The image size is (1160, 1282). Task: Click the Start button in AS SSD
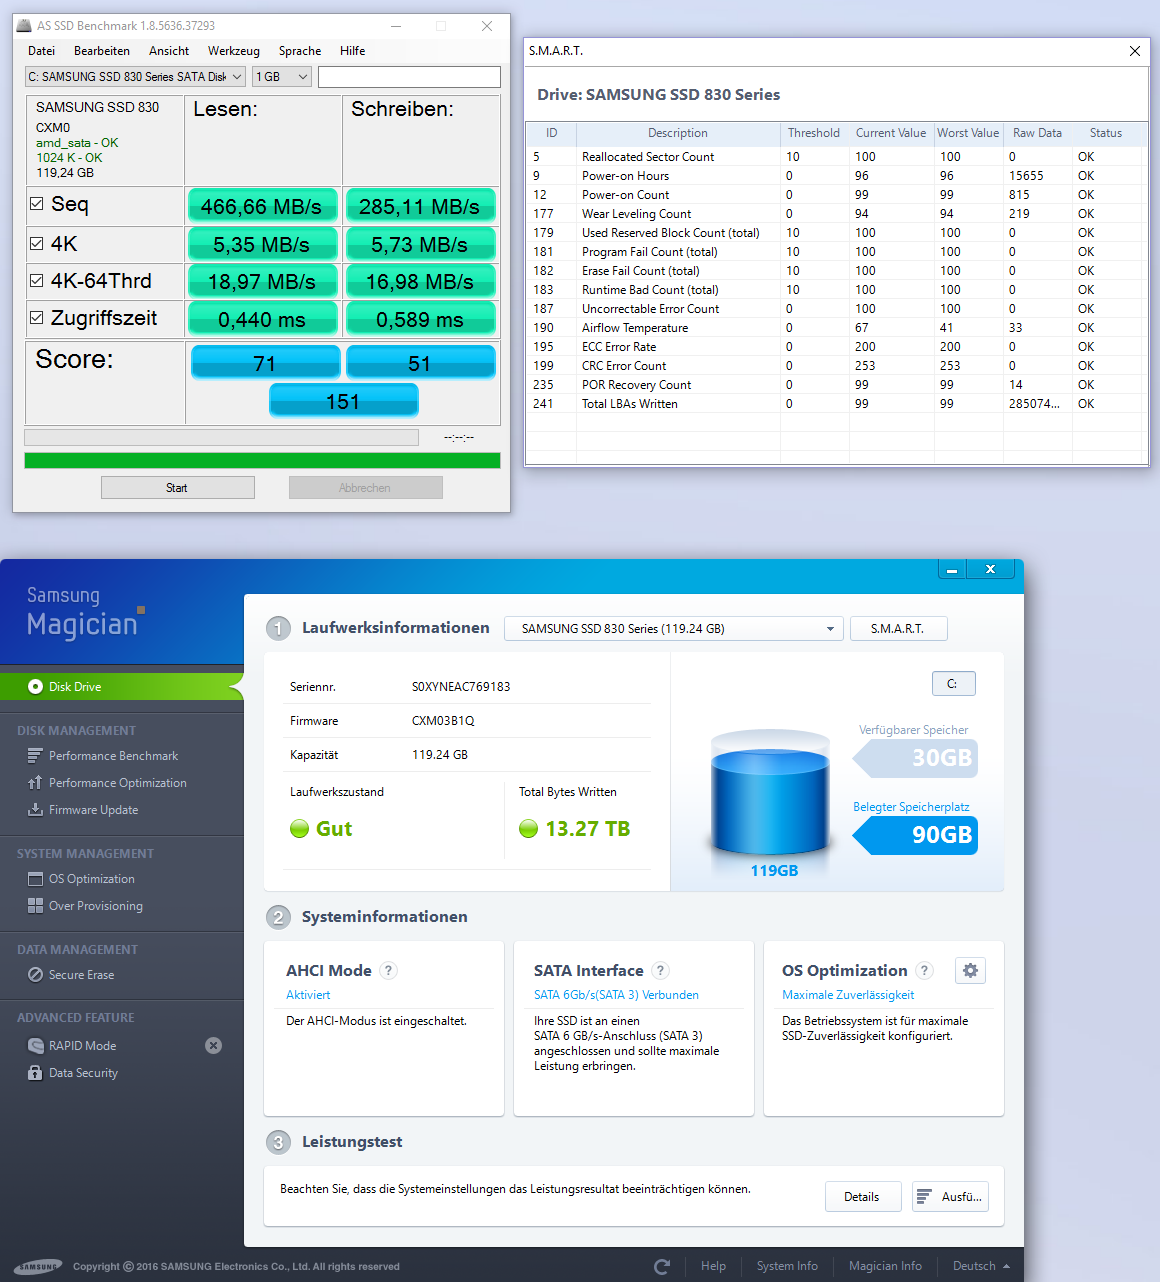point(178,487)
